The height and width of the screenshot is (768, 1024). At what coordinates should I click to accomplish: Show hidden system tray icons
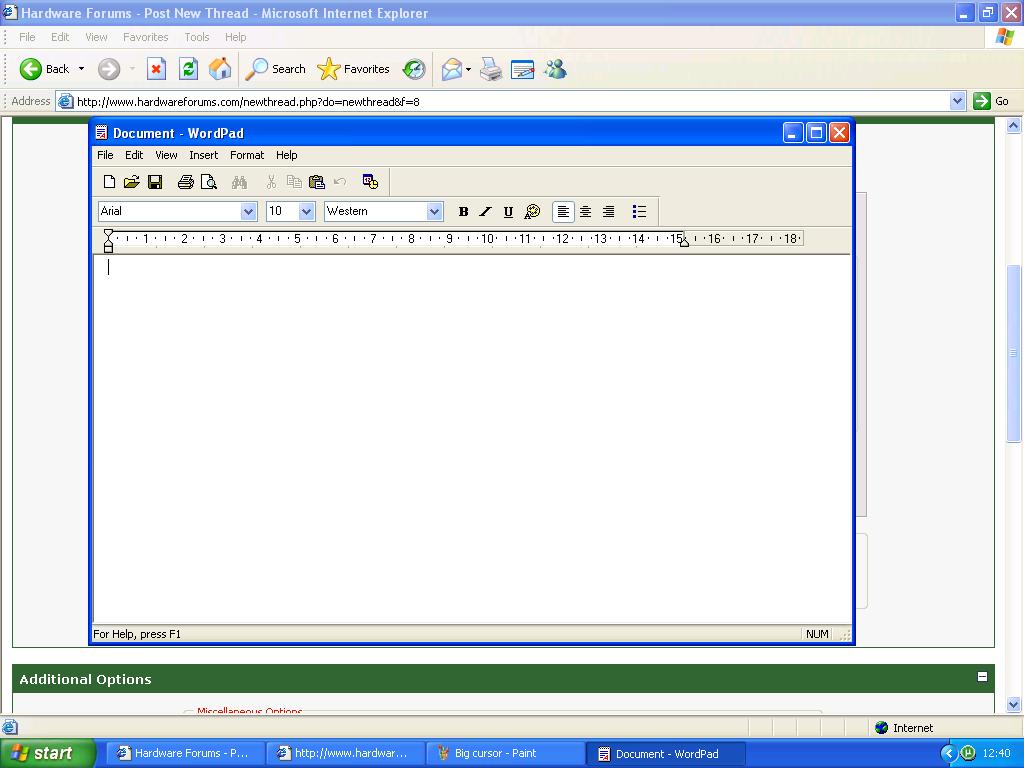pyautogui.click(x=949, y=753)
